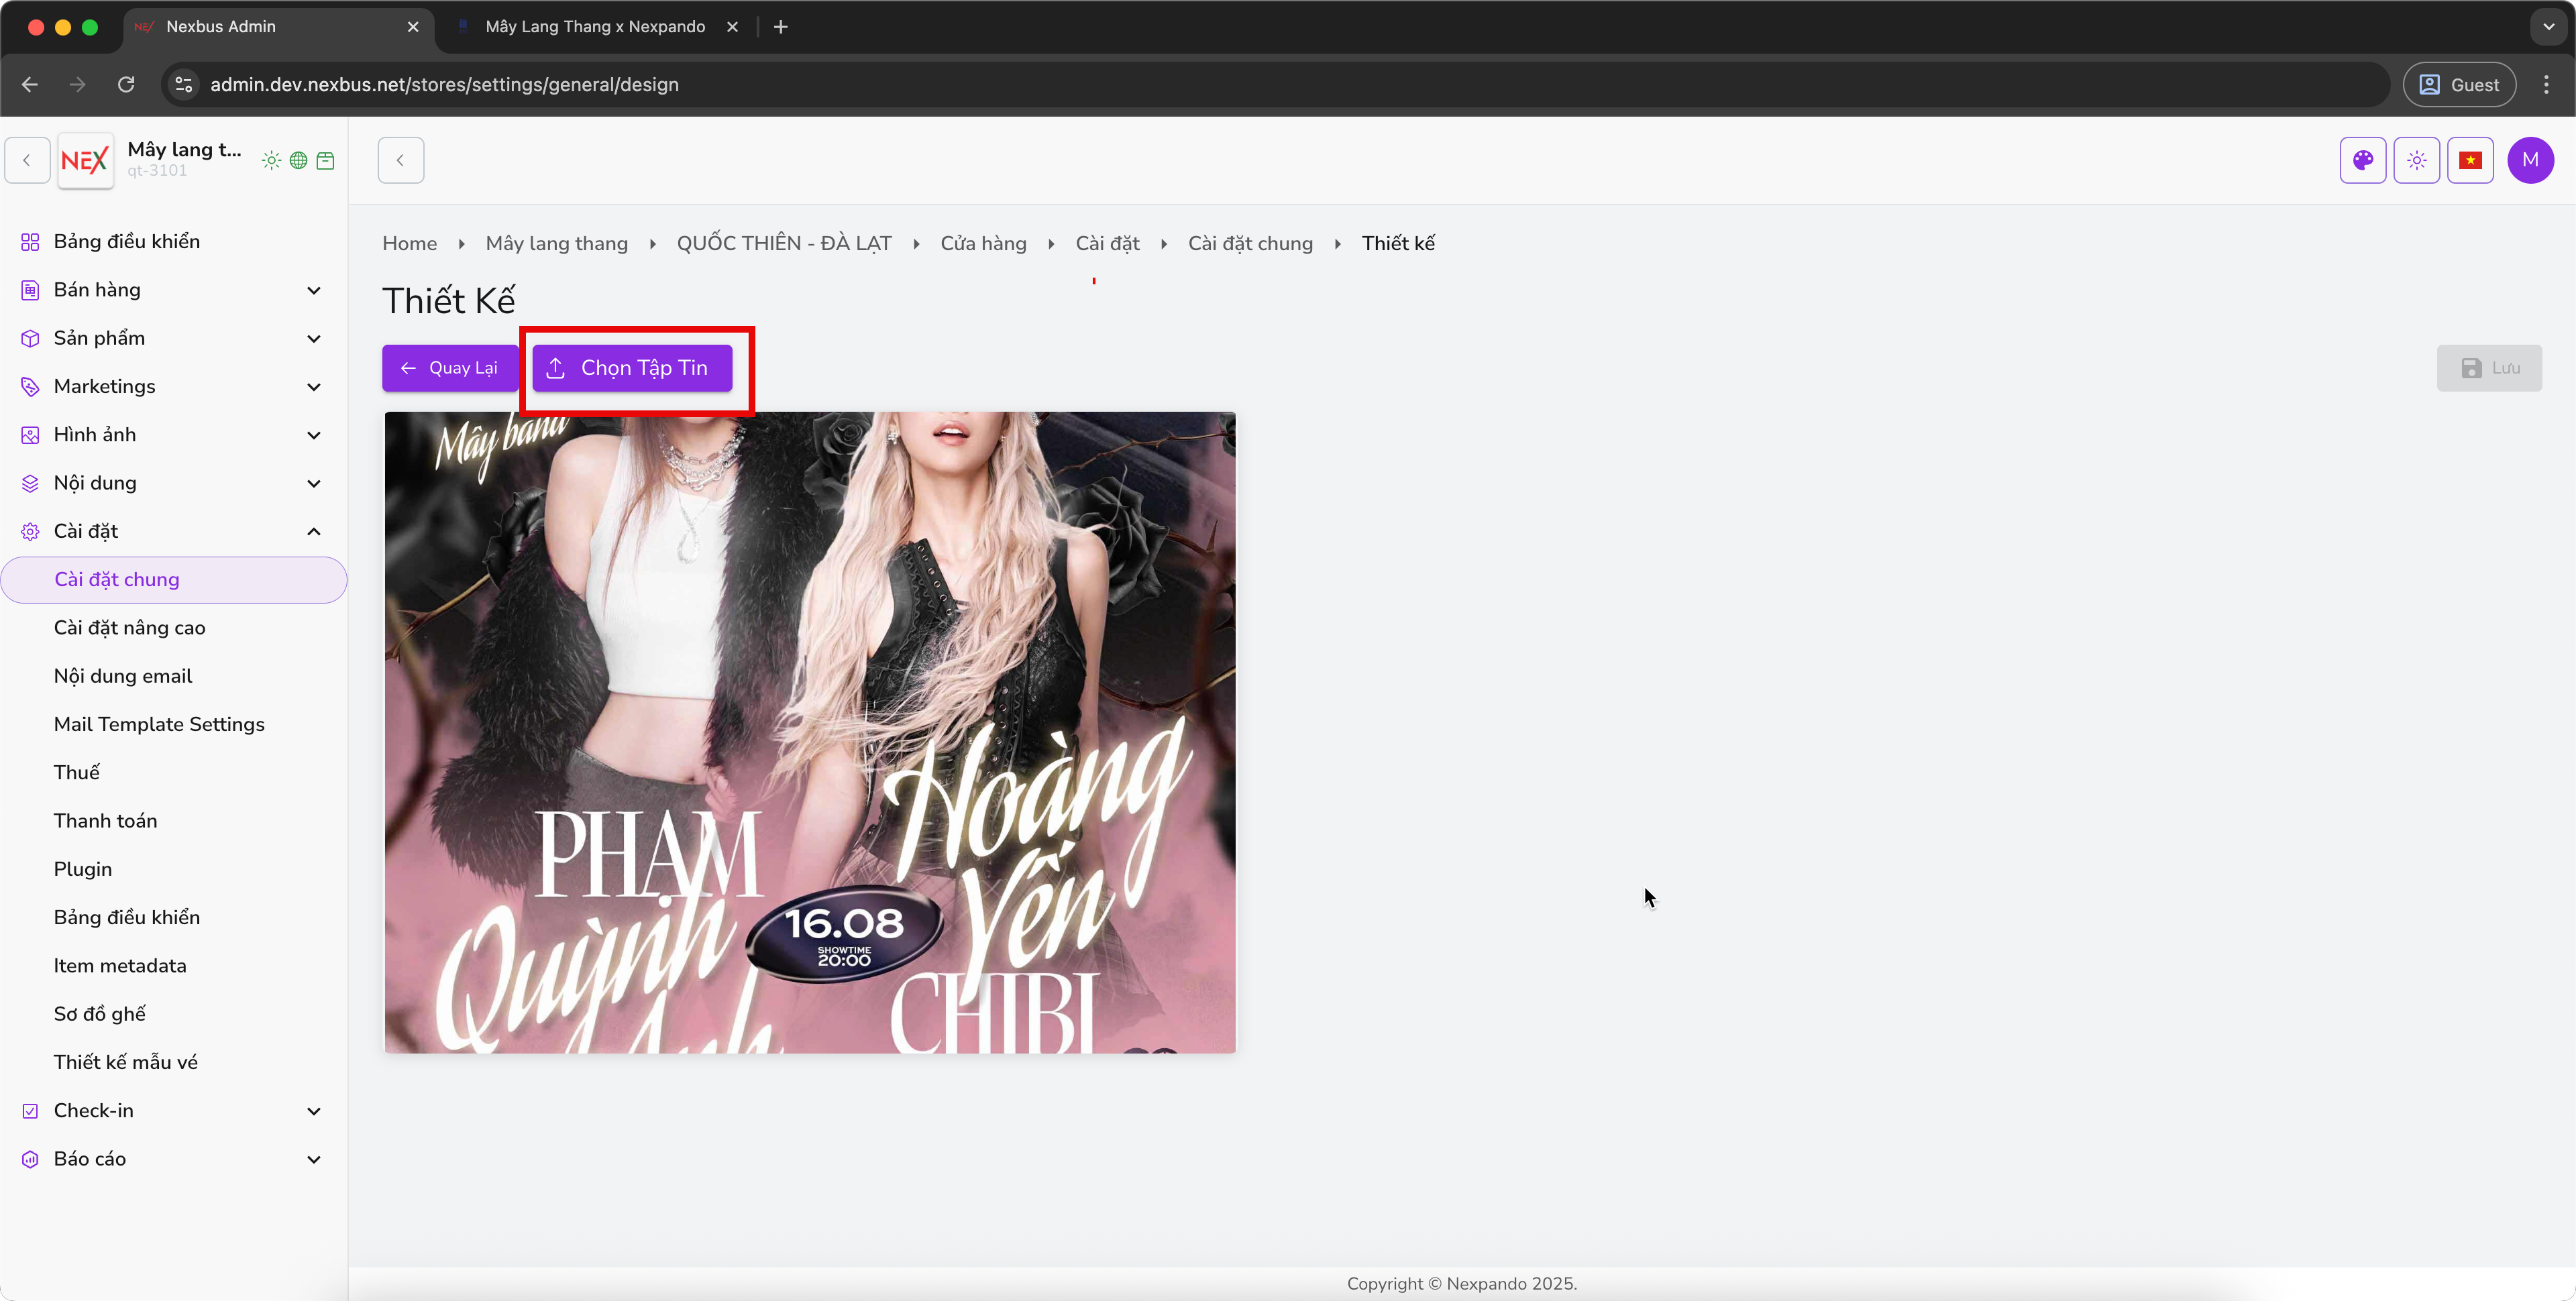This screenshot has height=1301, width=2576.
Task: Open Thiết kế mẫu vé menu item
Action: (x=126, y=1062)
